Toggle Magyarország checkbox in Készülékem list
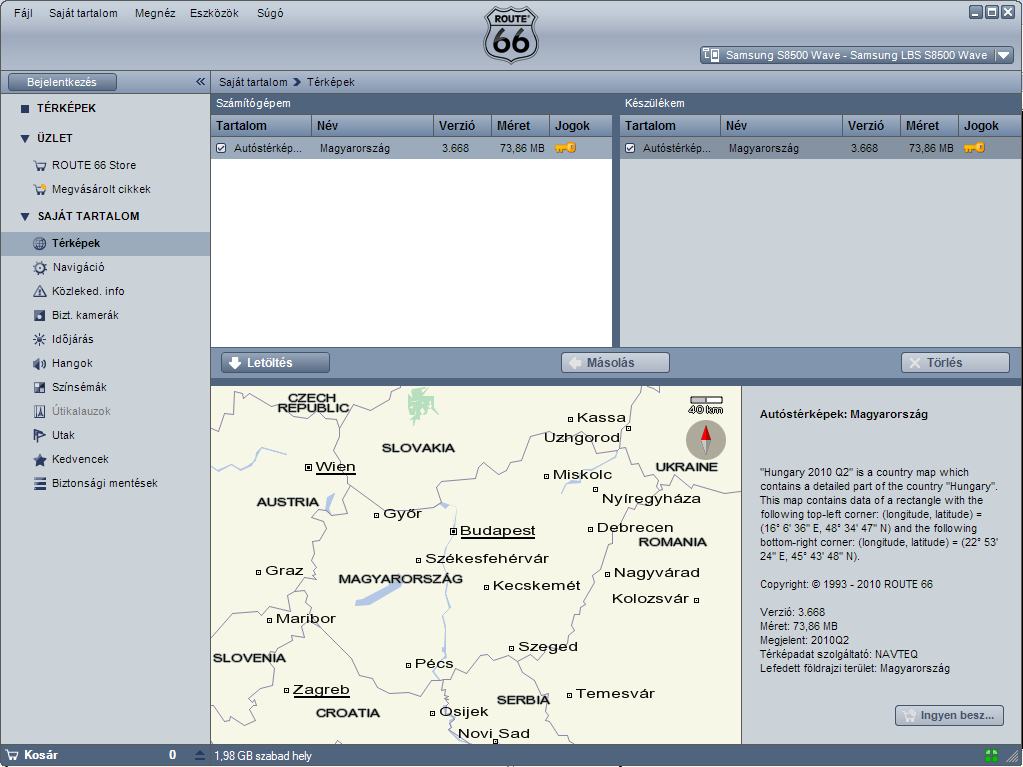 coord(630,148)
